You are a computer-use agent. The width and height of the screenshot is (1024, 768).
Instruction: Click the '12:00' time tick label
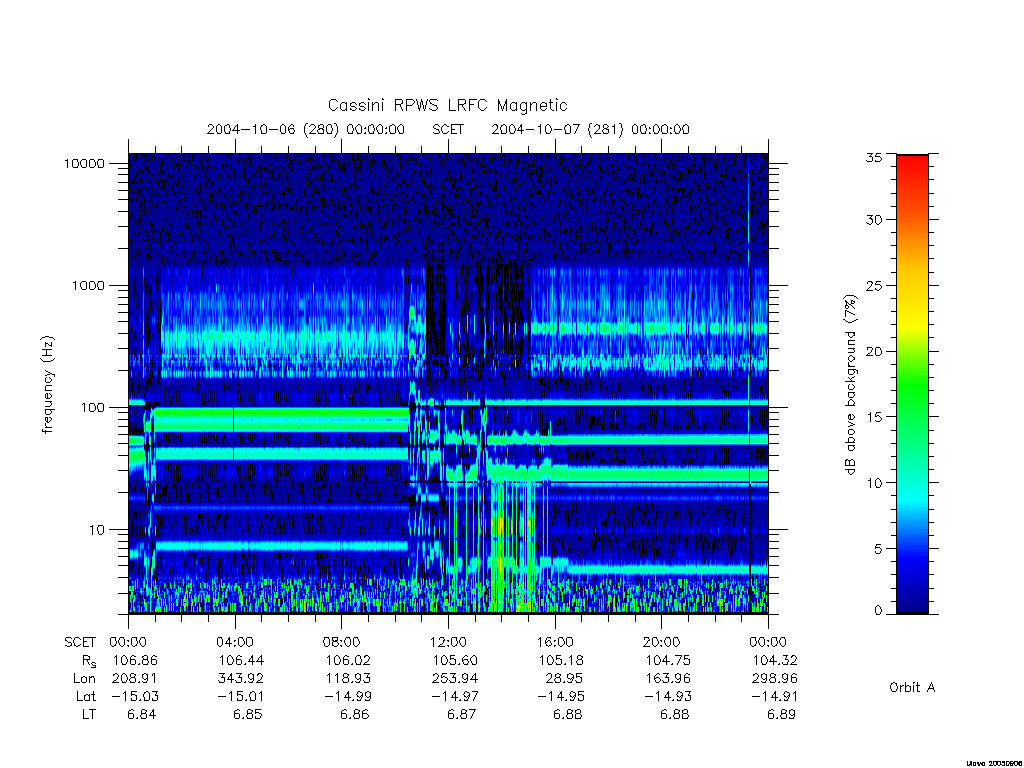pyautogui.click(x=448, y=642)
